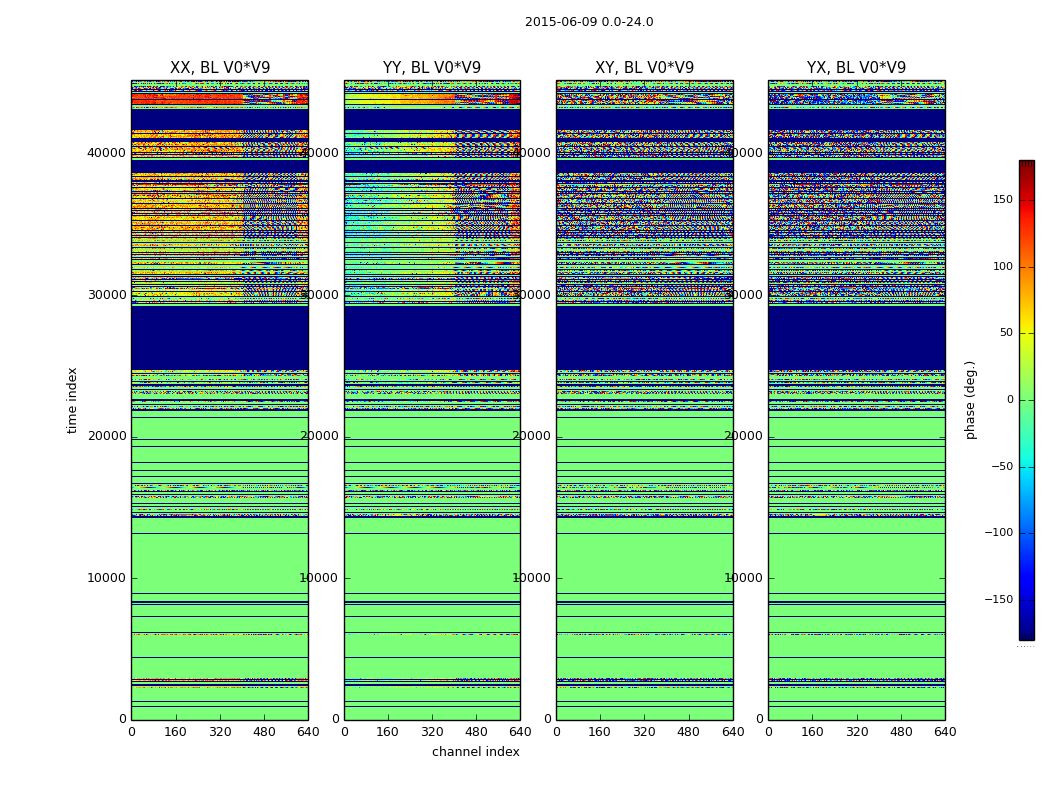Viewport: 1050px width, 800px height.
Task: Click the "YX, BL V0*V9" subplot title
Action: click(x=856, y=68)
